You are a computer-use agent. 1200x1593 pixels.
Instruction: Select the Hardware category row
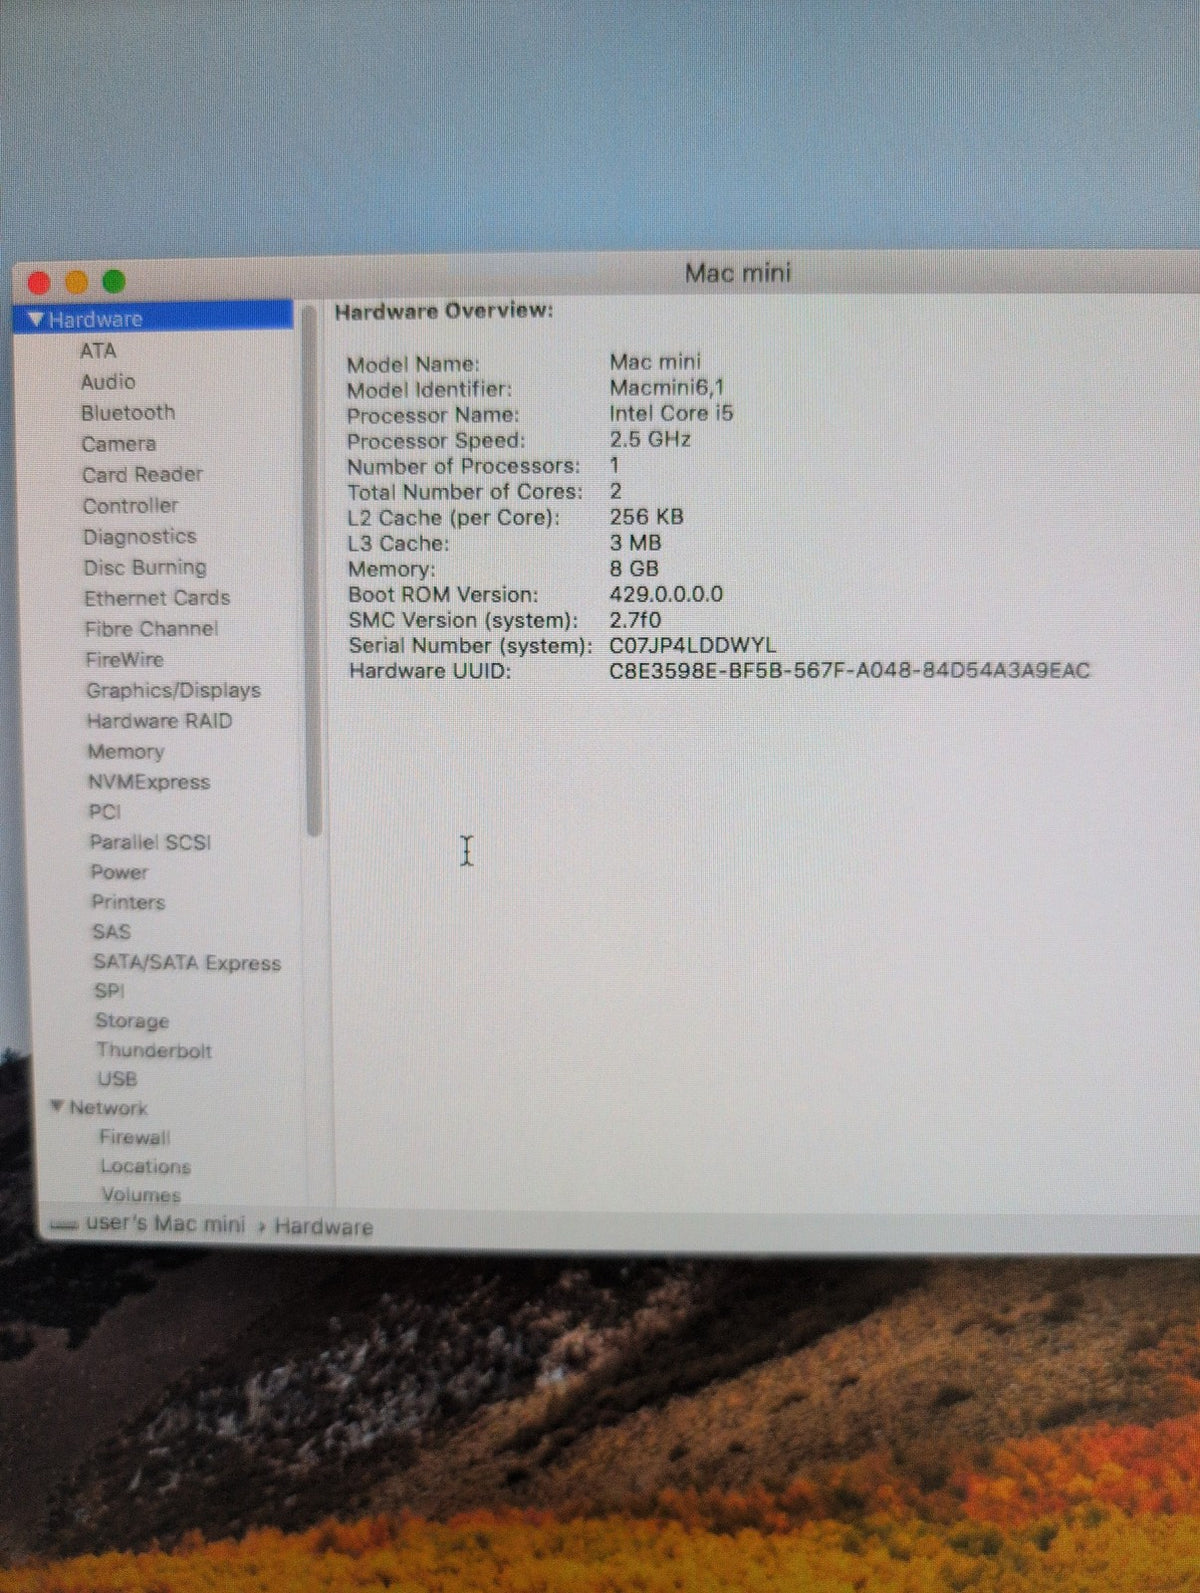[x=154, y=319]
